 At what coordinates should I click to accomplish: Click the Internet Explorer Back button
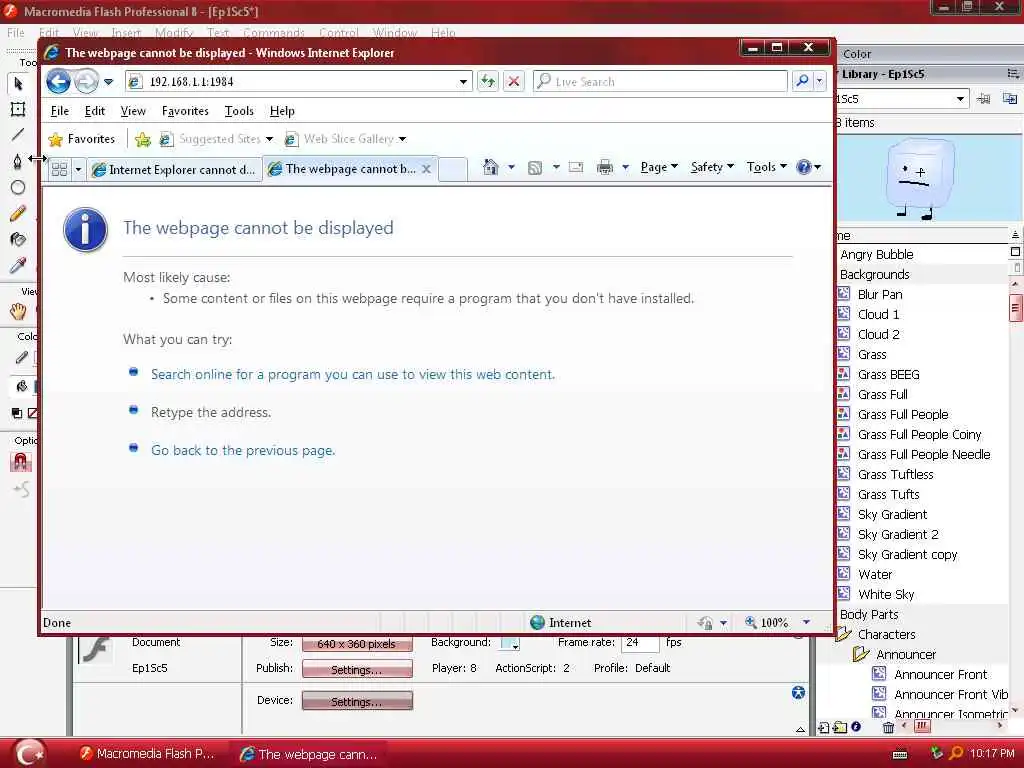(x=59, y=82)
